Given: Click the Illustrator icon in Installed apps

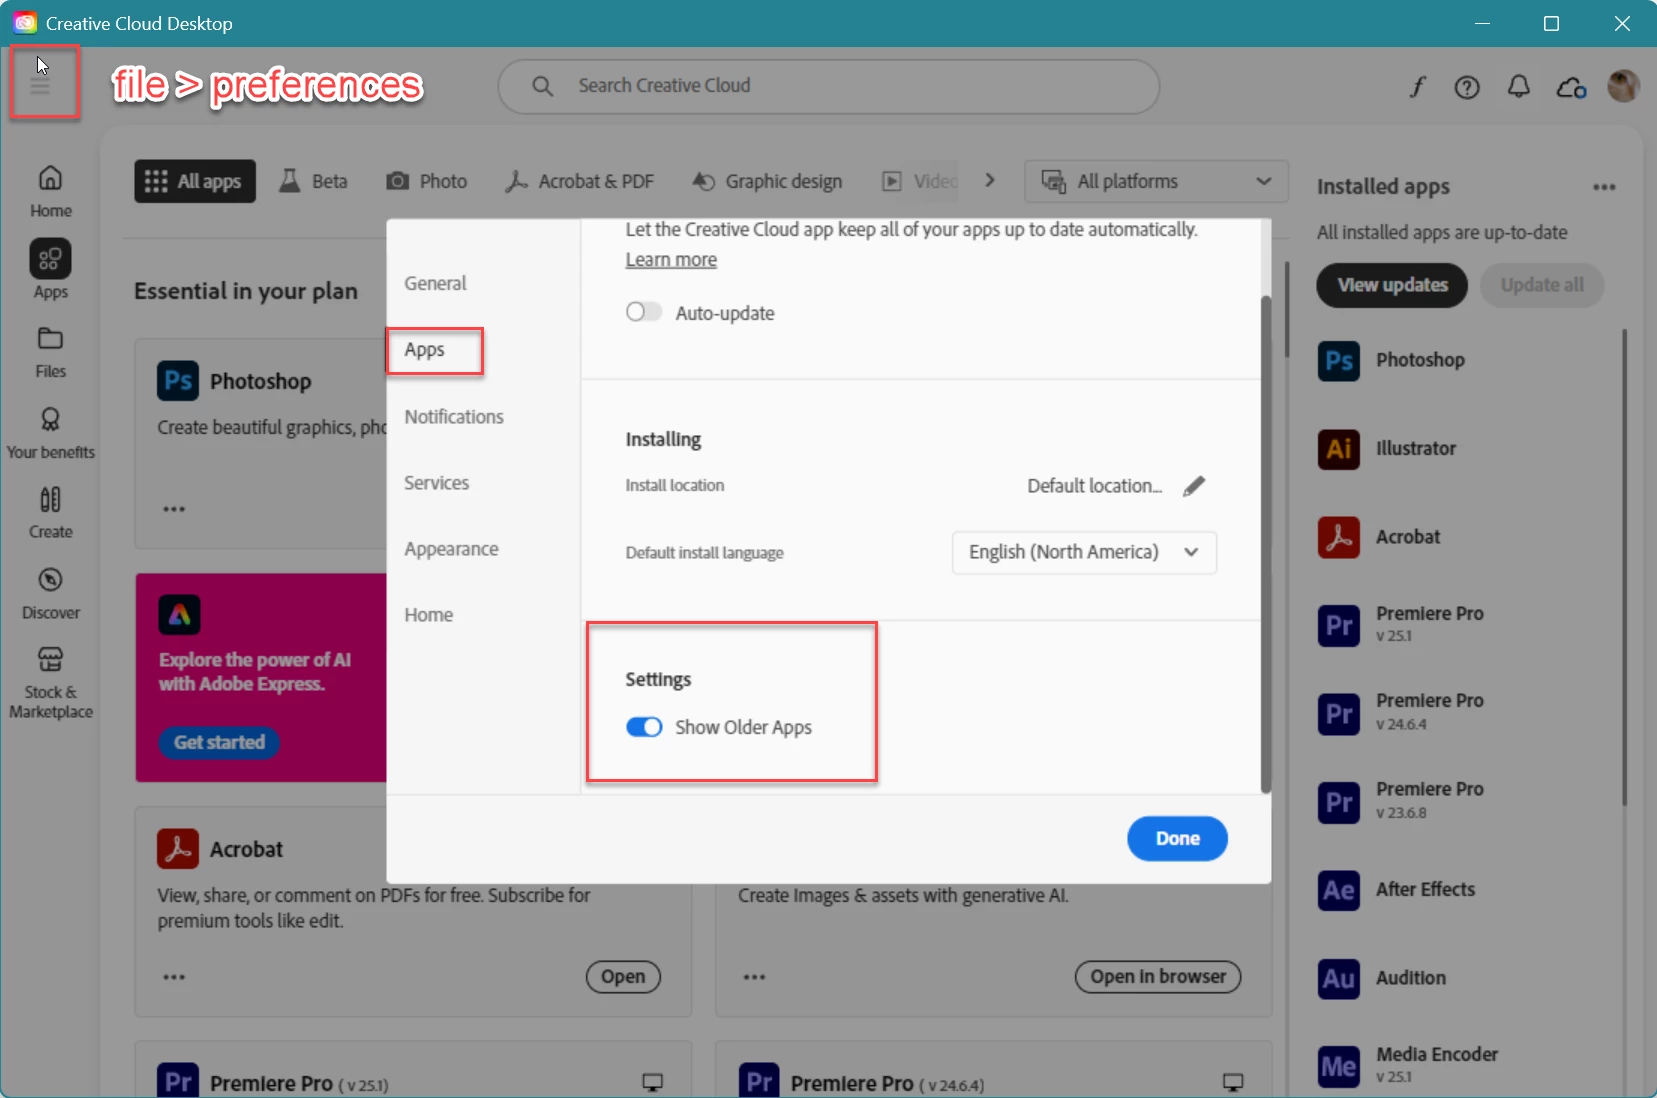Looking at the screenshot, I should click(x=1338, y=448).
